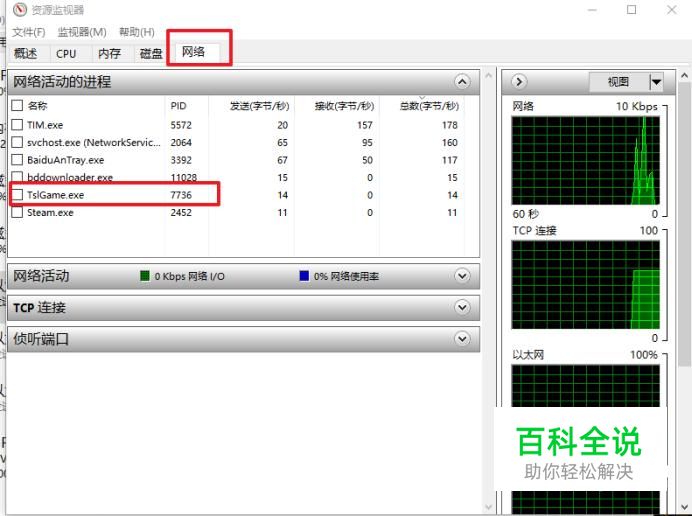Click PID value 5572
The height and width of the screenshot is (516, 692).
point(181,125)
